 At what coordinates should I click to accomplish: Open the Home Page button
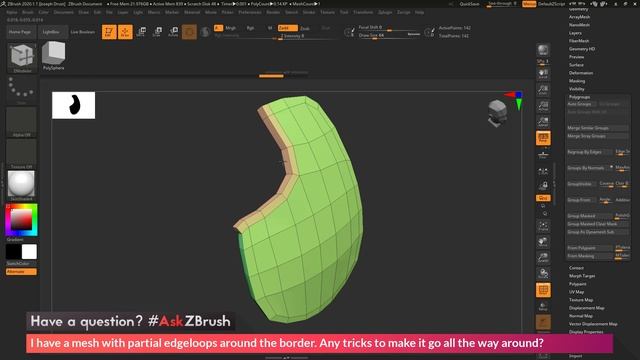[x=21, y=32]
